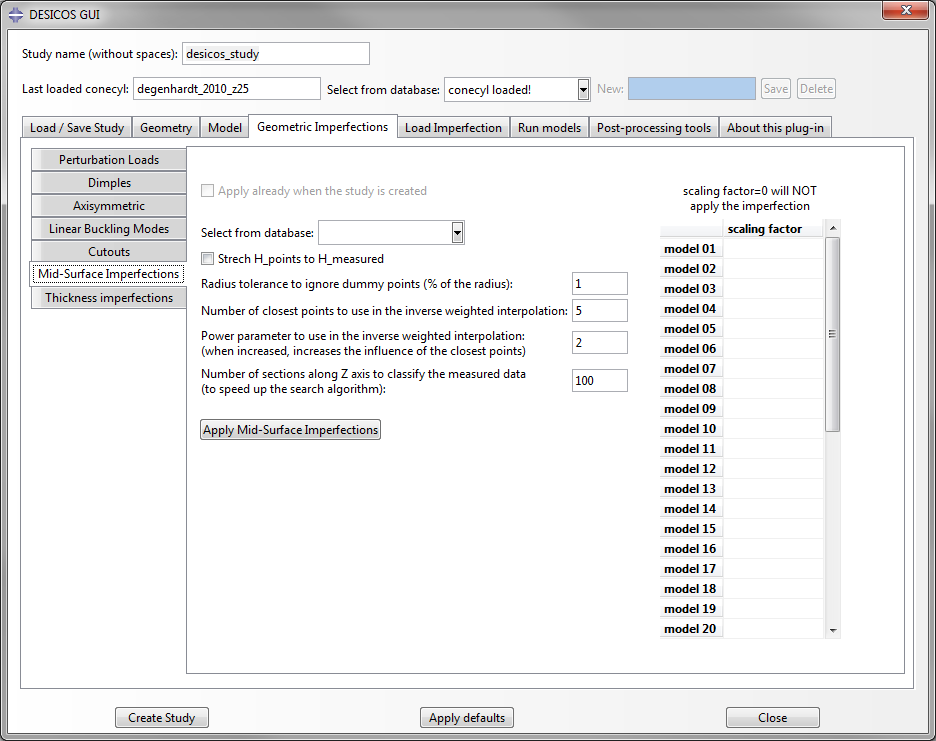Select the model 14 row header
This screenshot has height=741, width=936.
point(691,509)
